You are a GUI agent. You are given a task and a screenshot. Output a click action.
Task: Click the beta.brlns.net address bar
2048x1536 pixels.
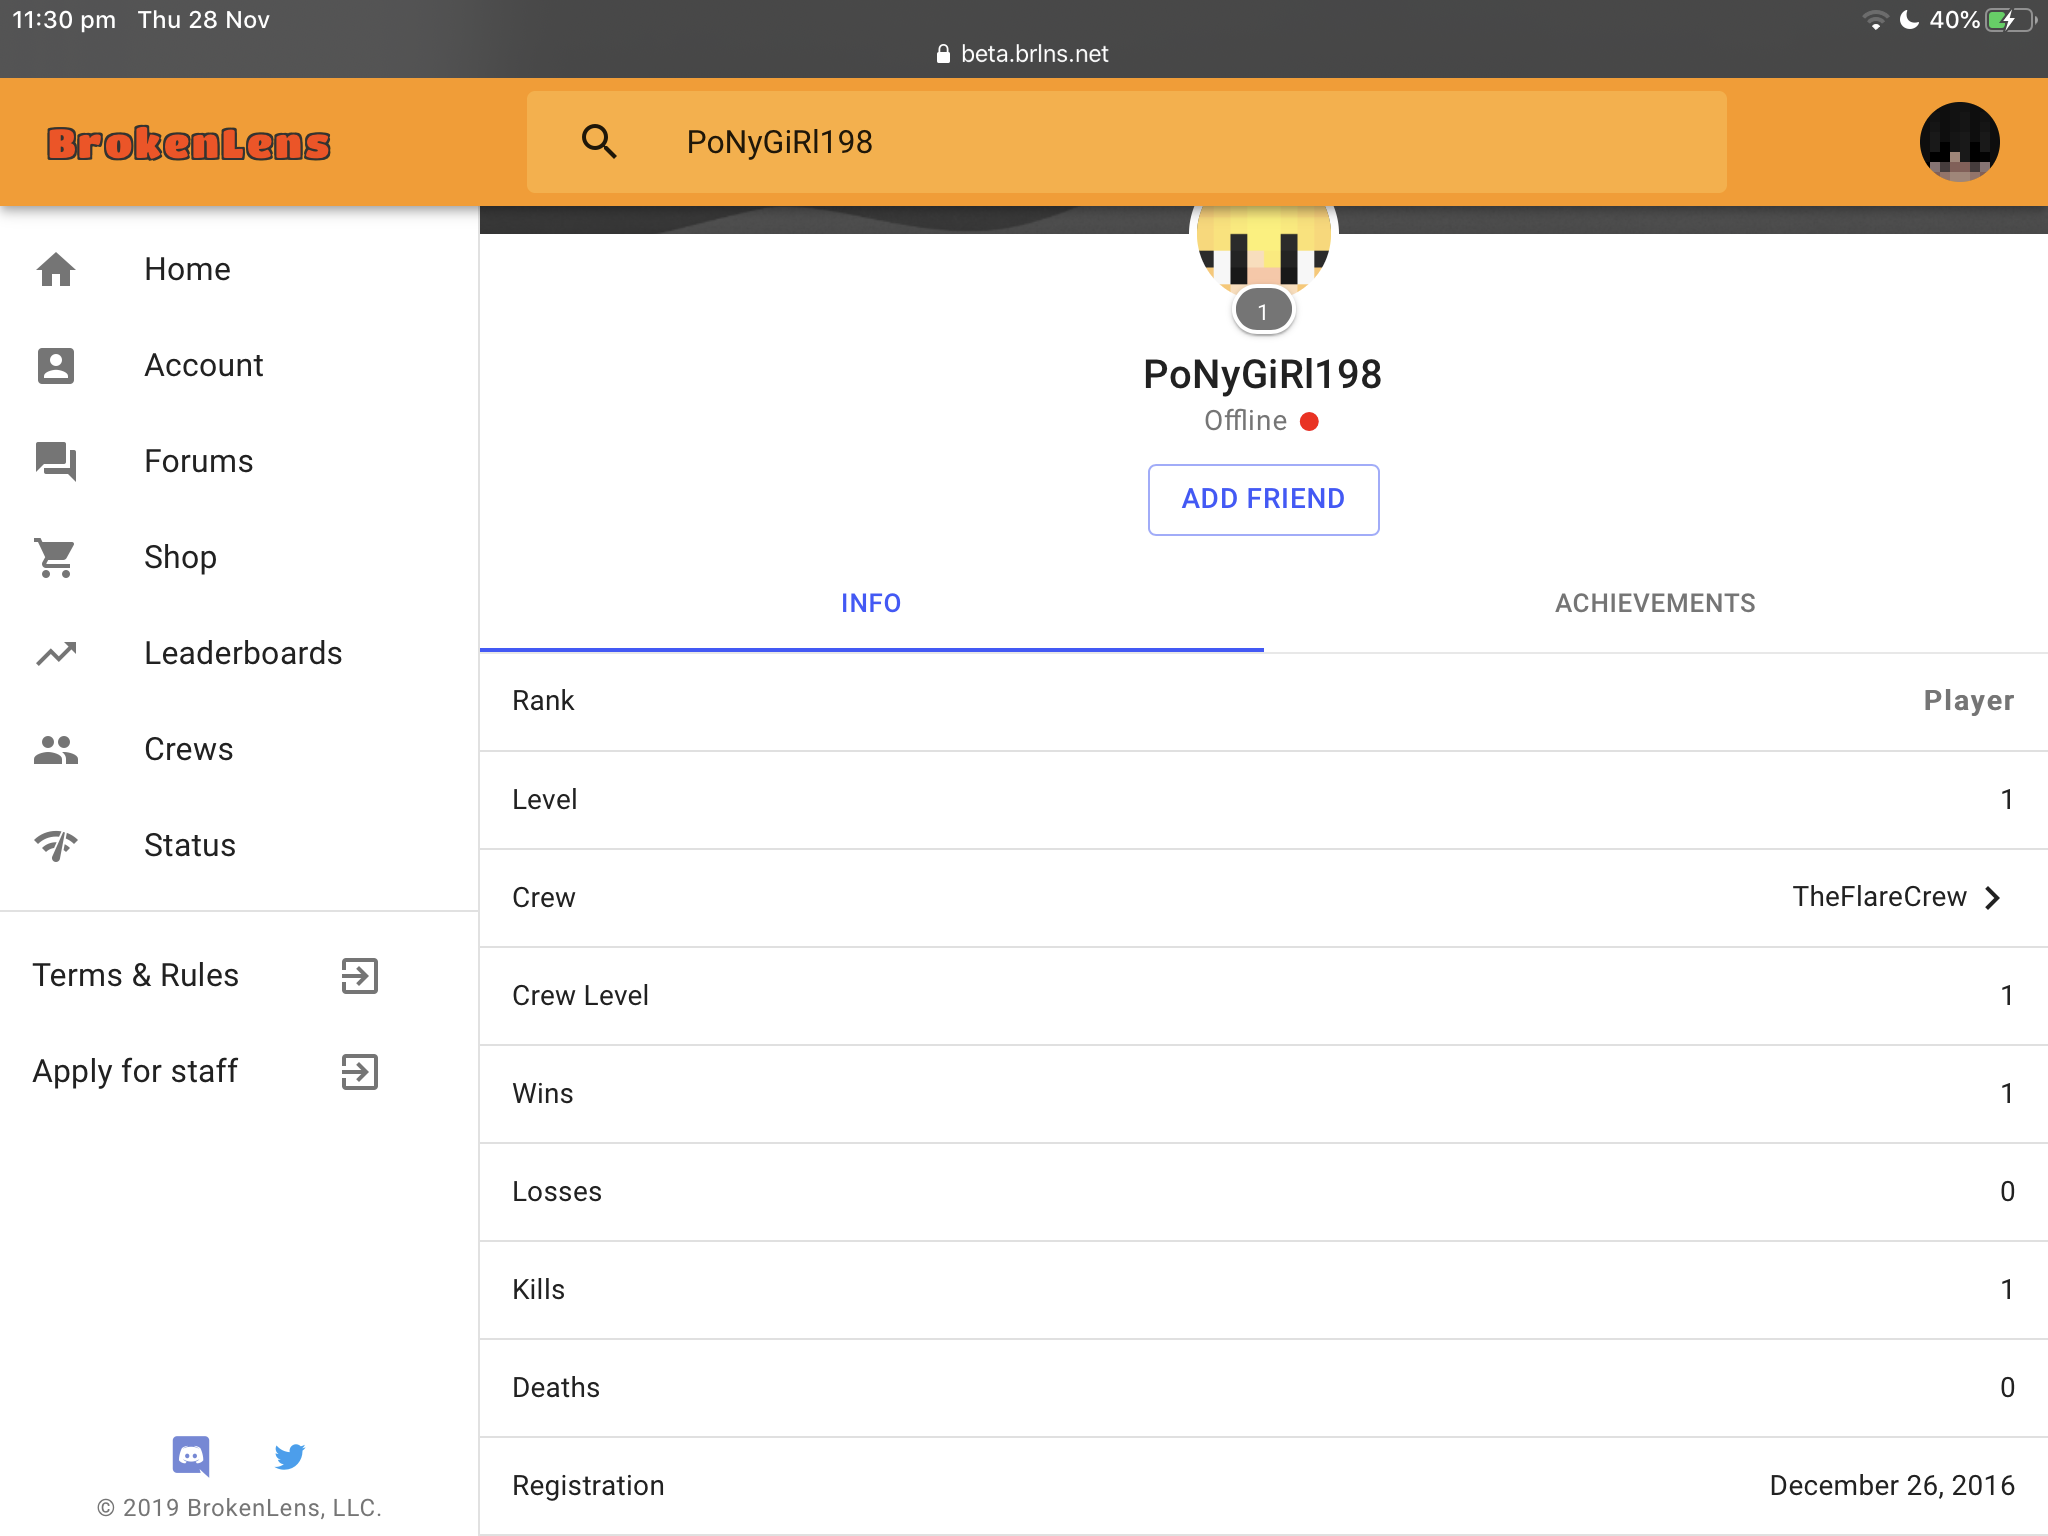(1024, 54)
